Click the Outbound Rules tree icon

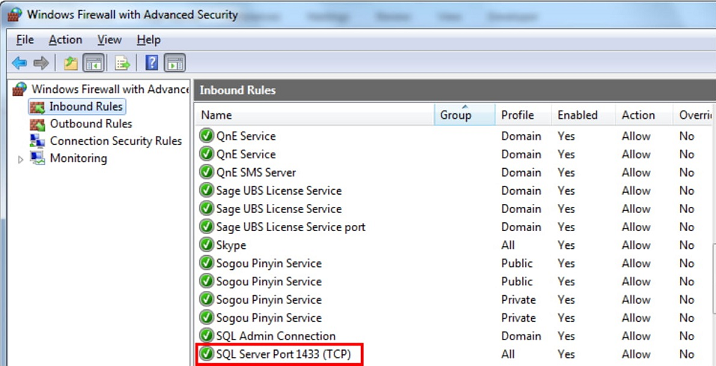(37, 124)
